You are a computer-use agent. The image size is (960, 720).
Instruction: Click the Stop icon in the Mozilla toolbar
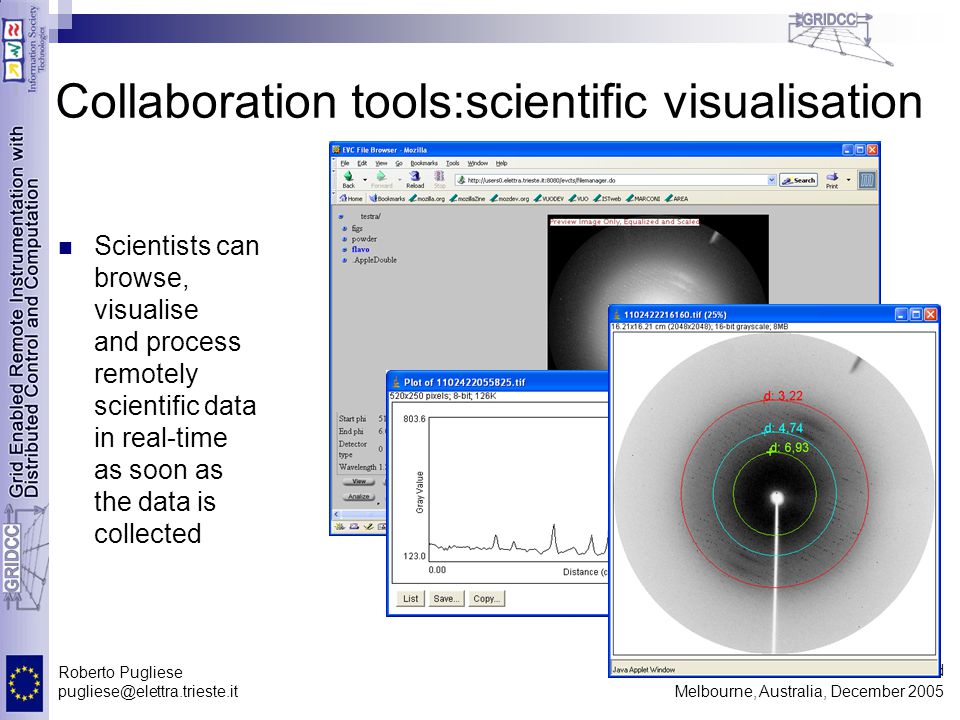pyautogui.click(x=439, y=176)
